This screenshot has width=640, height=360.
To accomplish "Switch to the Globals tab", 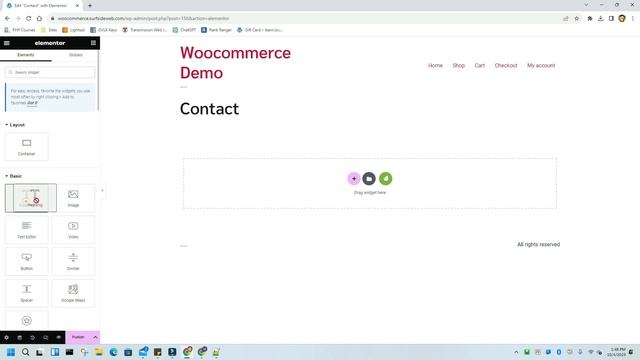I will click(x=76, y=55).
